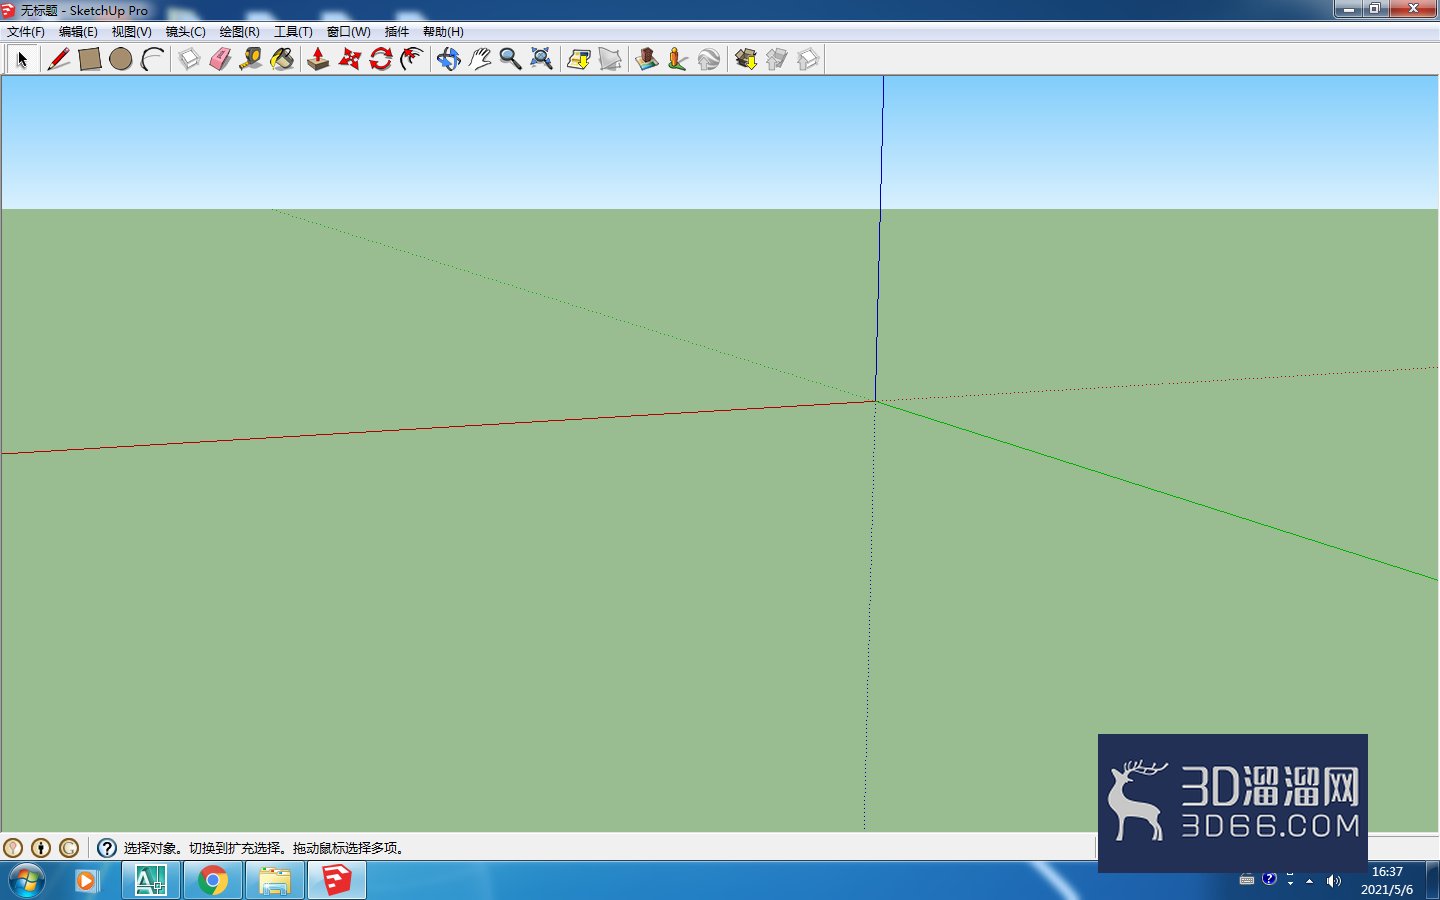The width and height of the screenshot is (1440, 900).
Task: Click the Add Location icon
Action: pyautogui.click(x=578, y=59)
